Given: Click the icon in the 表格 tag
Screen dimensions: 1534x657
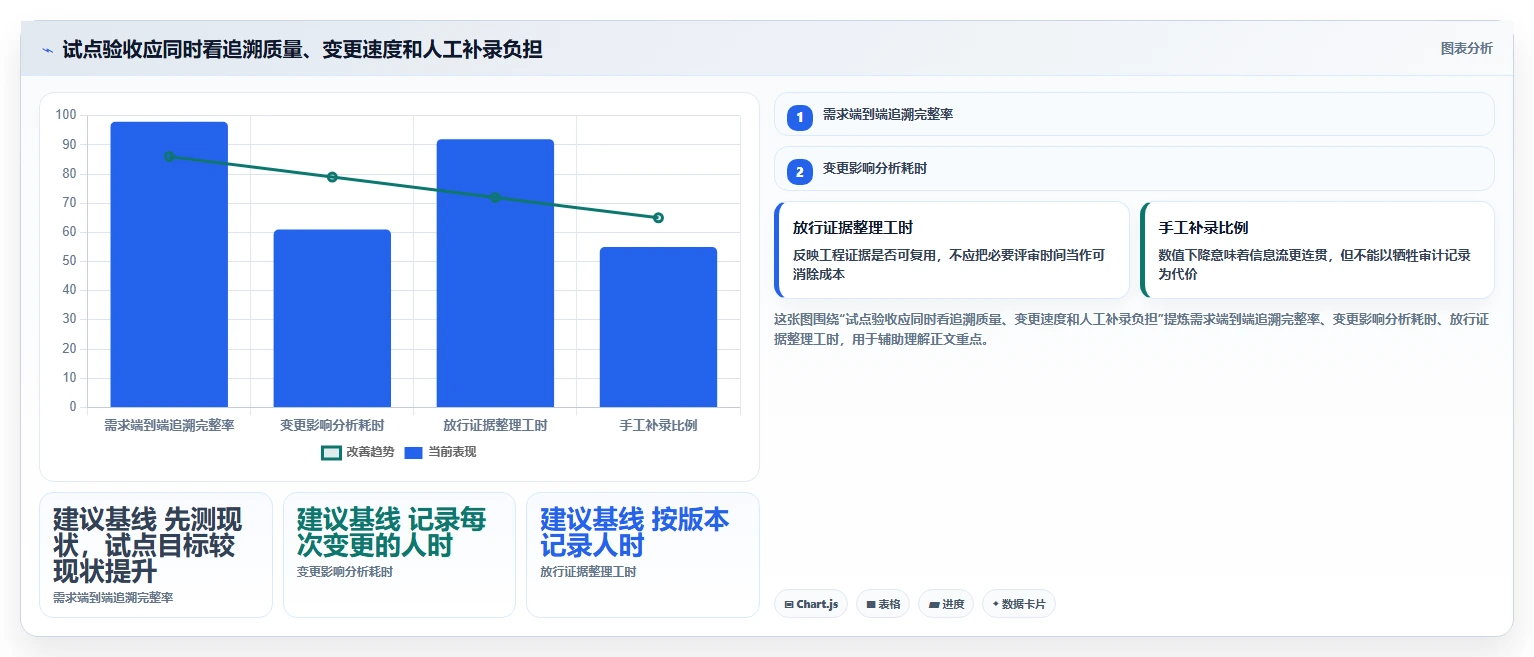Looking at the screenshot, I should tap(871, 604).
